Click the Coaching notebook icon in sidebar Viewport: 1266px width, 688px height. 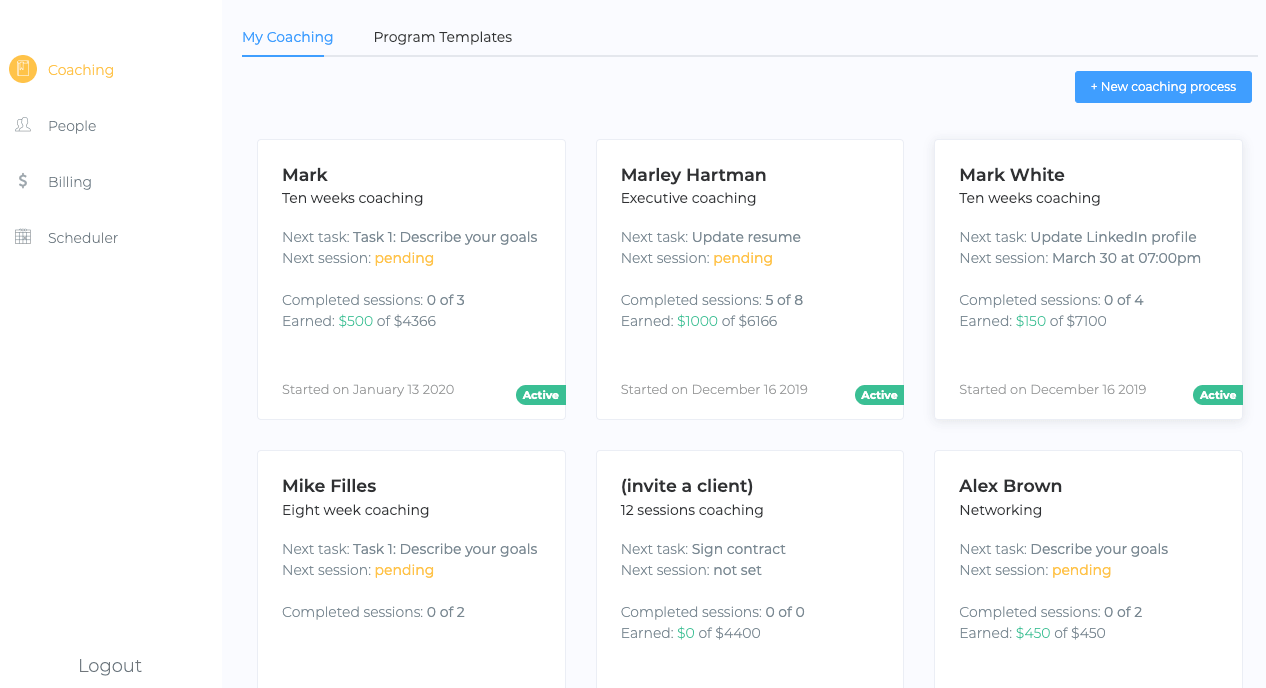(x=23, y=69)
